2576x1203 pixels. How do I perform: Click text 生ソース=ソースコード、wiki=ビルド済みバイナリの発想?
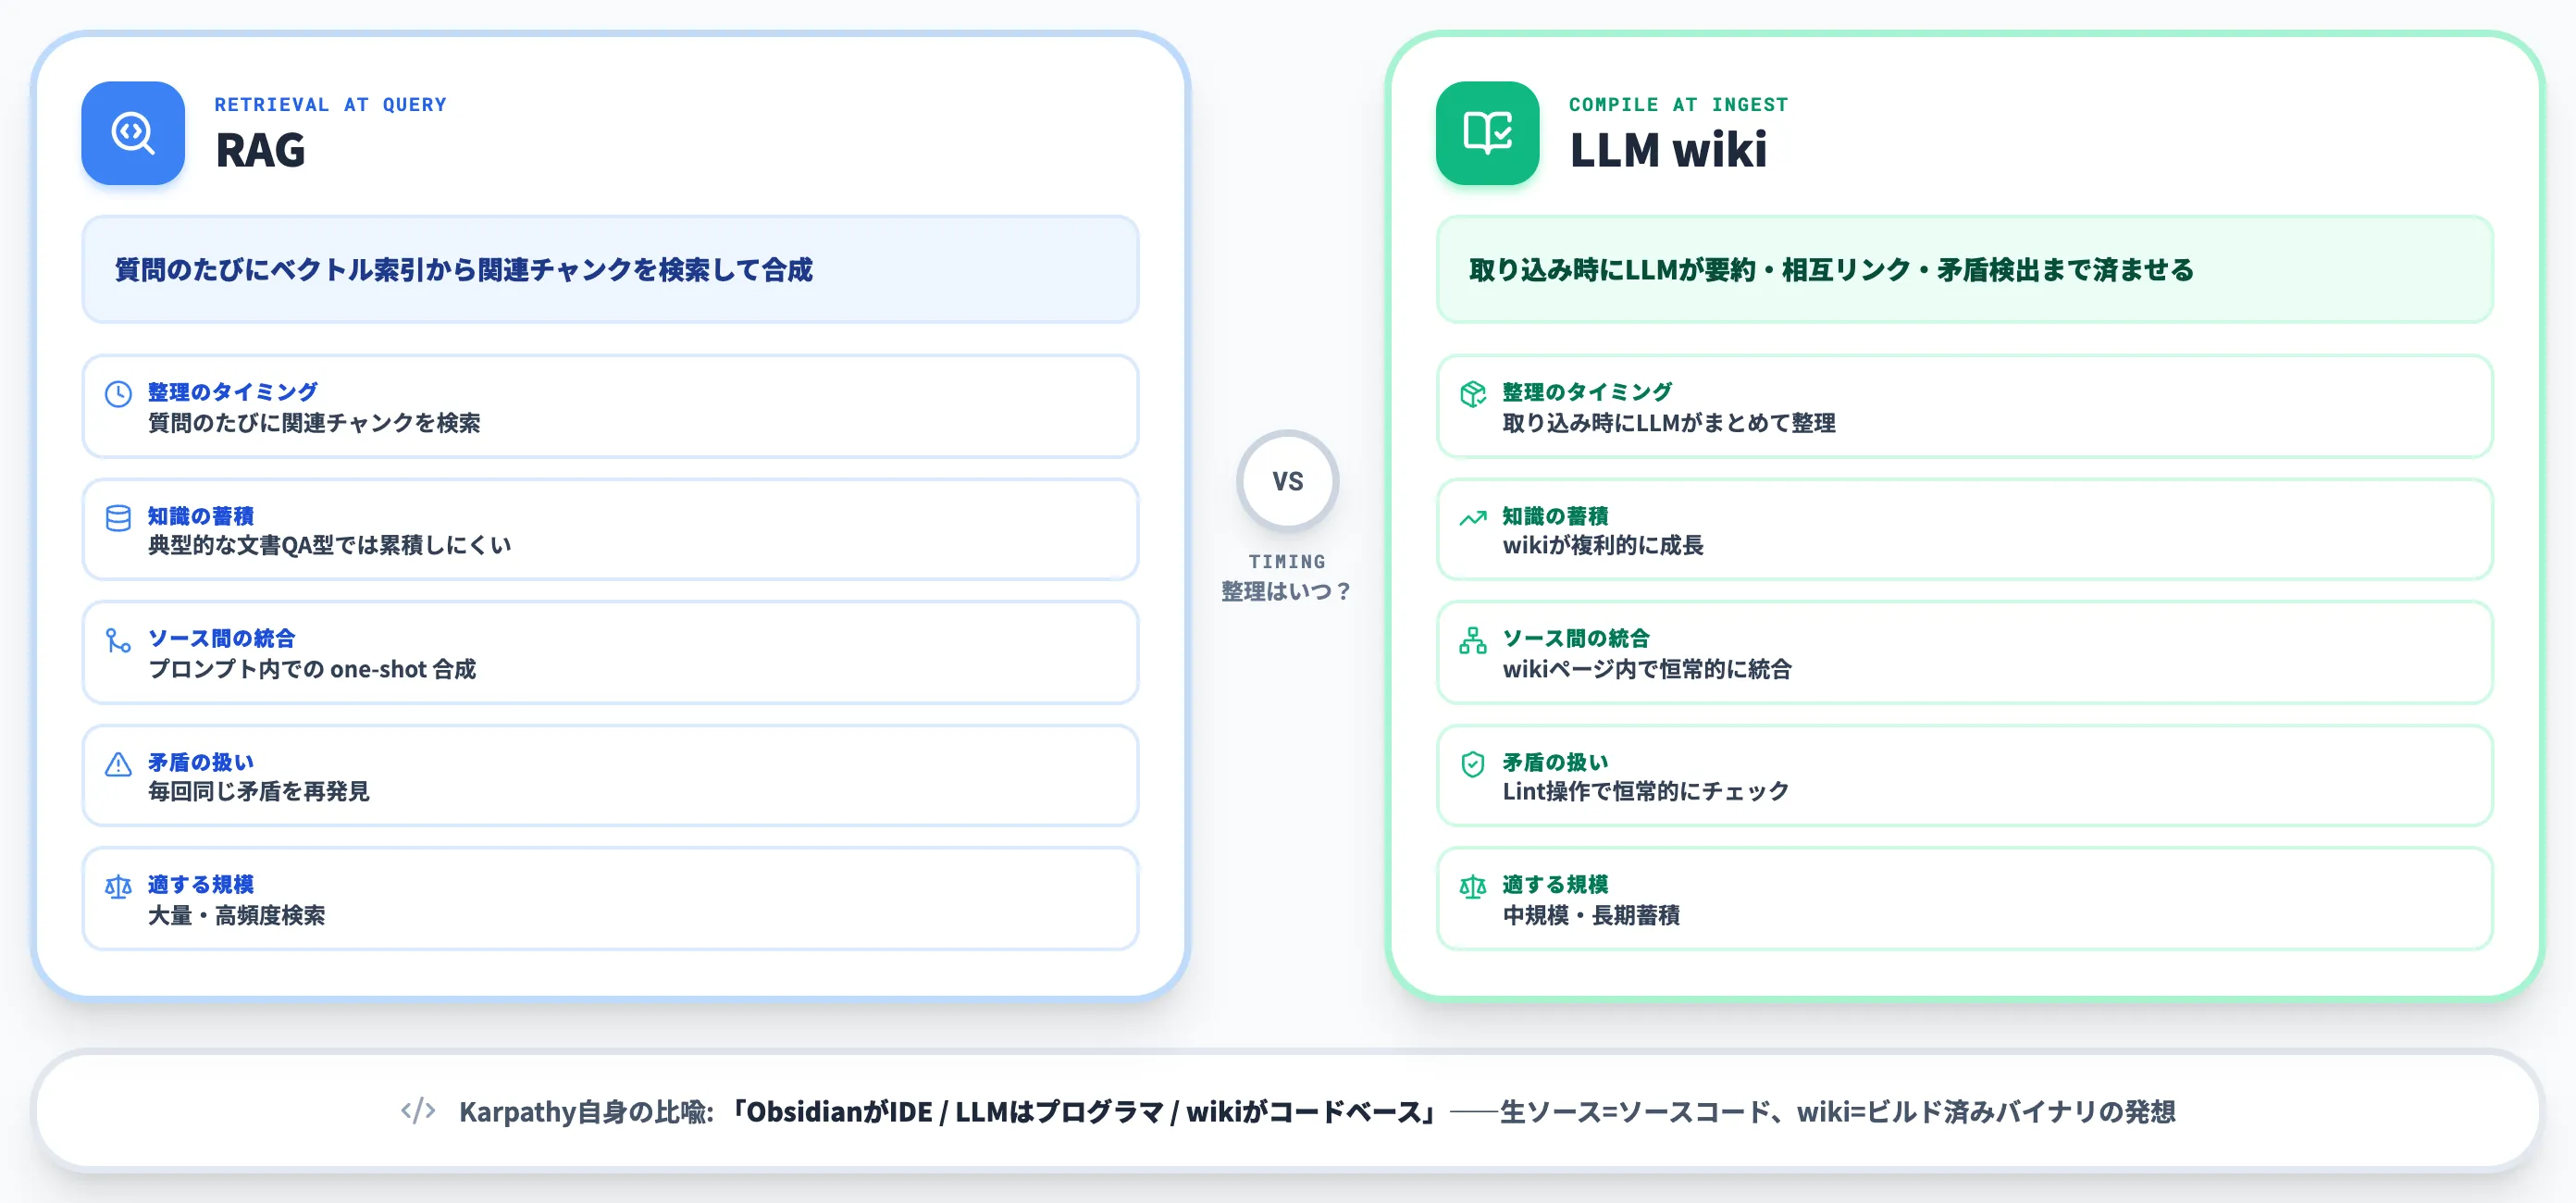click(x=1838, y=1111)
